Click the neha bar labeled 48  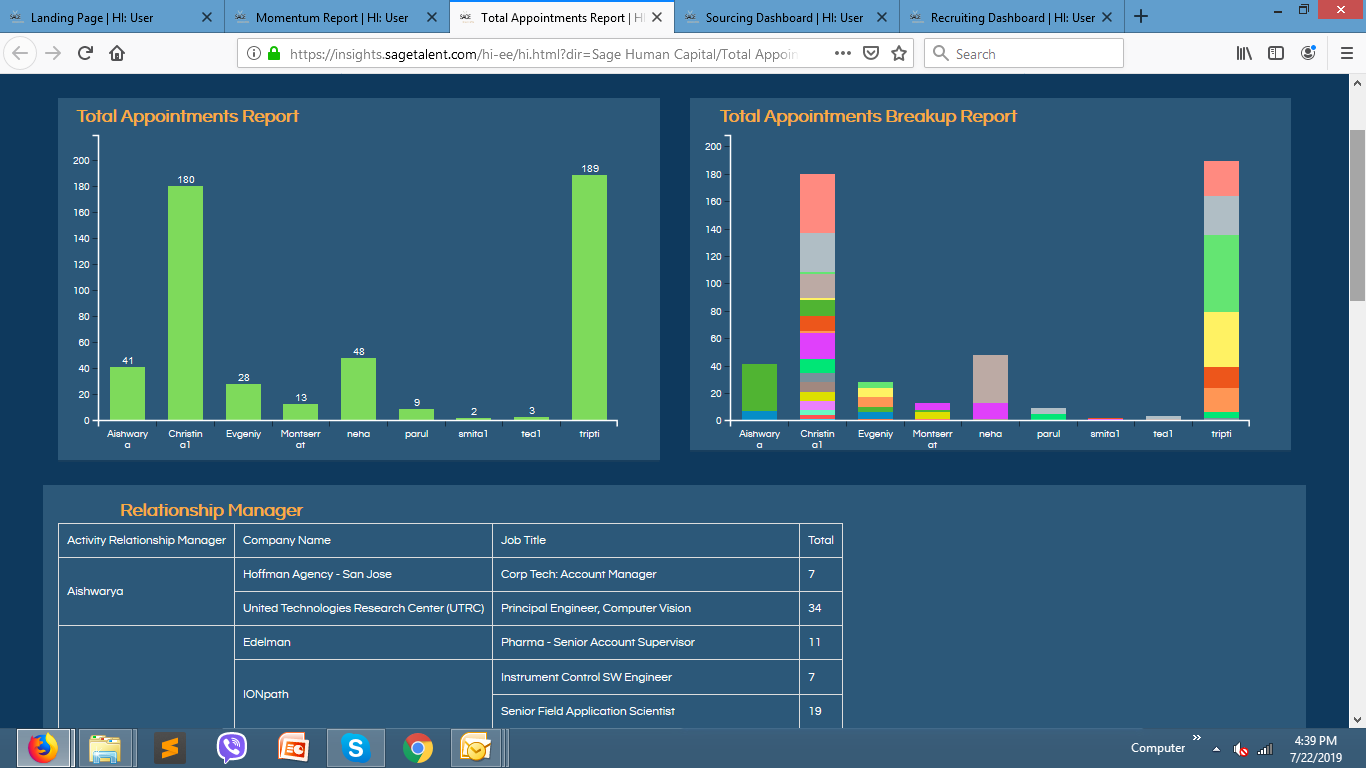(358, 389)
